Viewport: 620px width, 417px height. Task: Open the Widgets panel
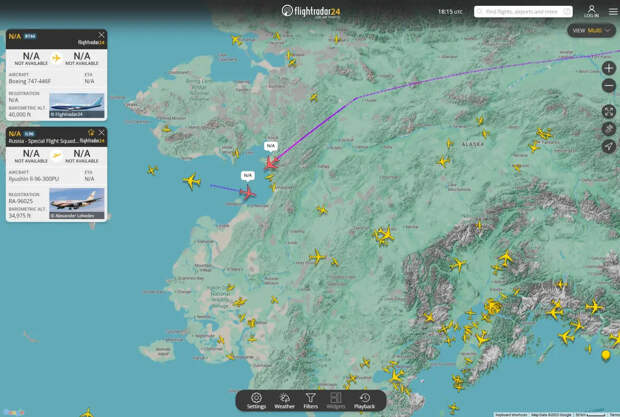point(336,400)
